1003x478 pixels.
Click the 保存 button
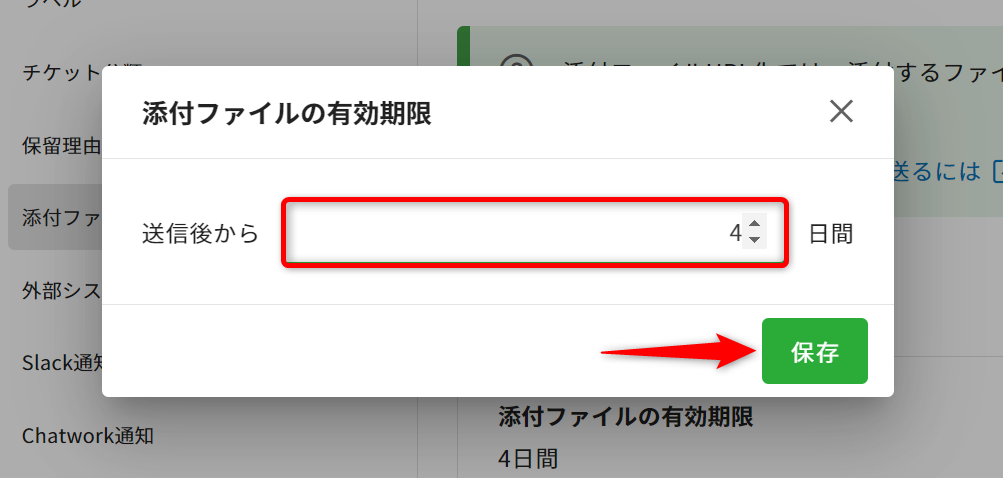[814, 351]
